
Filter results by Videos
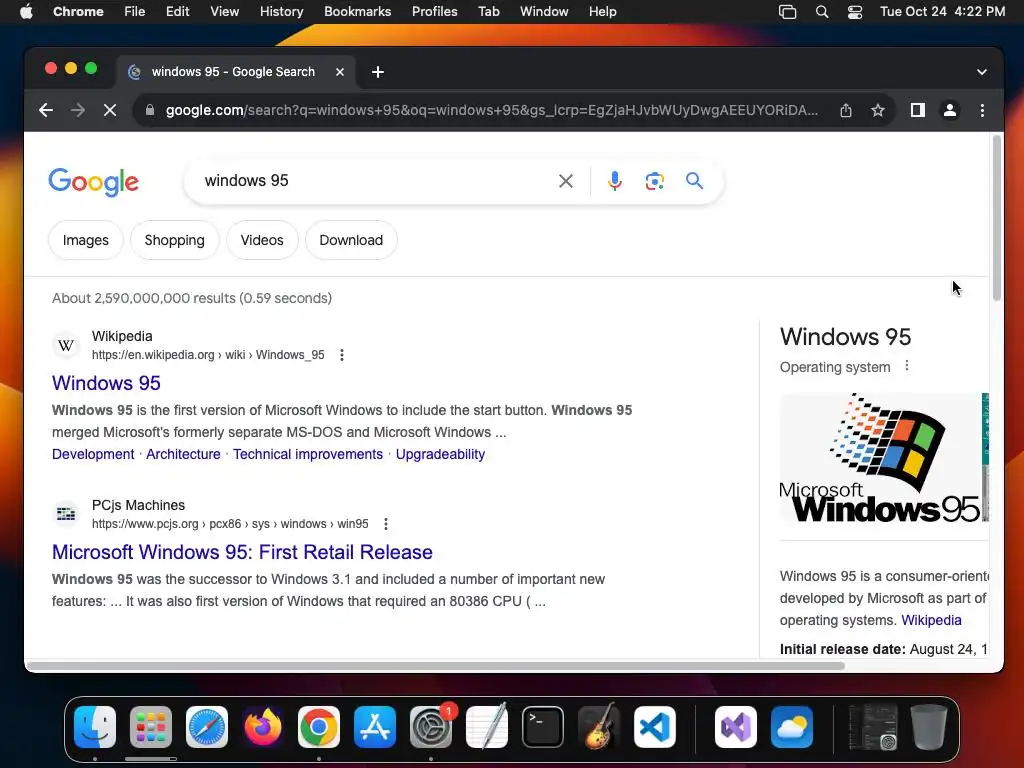pos(262,240)
